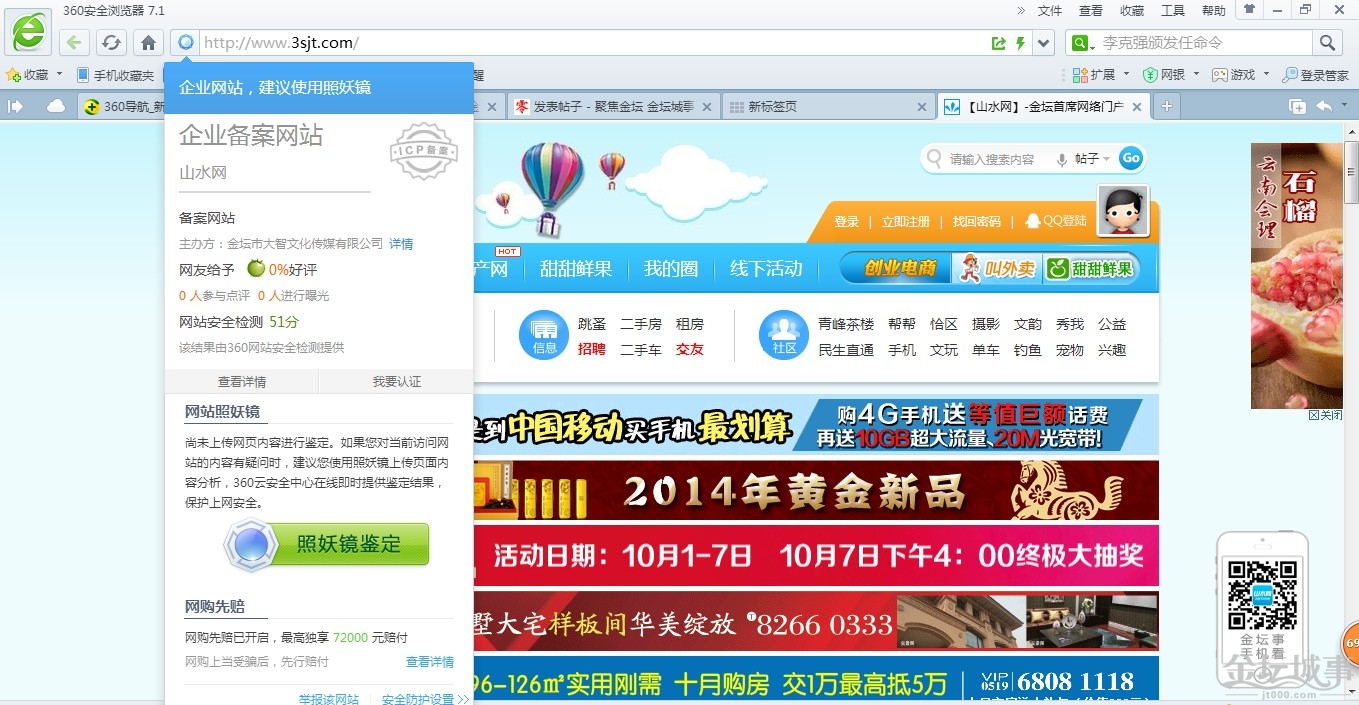Click in the address bar URL field
This screenshot has height=705, width=1359.
590,43
